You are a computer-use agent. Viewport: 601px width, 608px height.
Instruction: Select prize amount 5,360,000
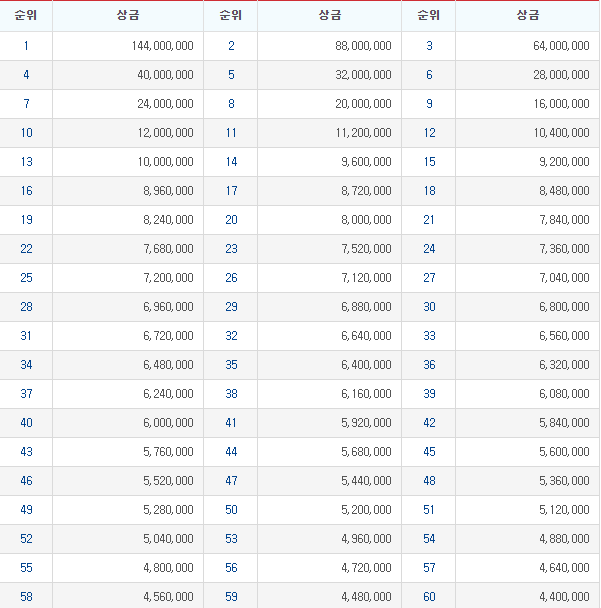click(x=564, y=481)
